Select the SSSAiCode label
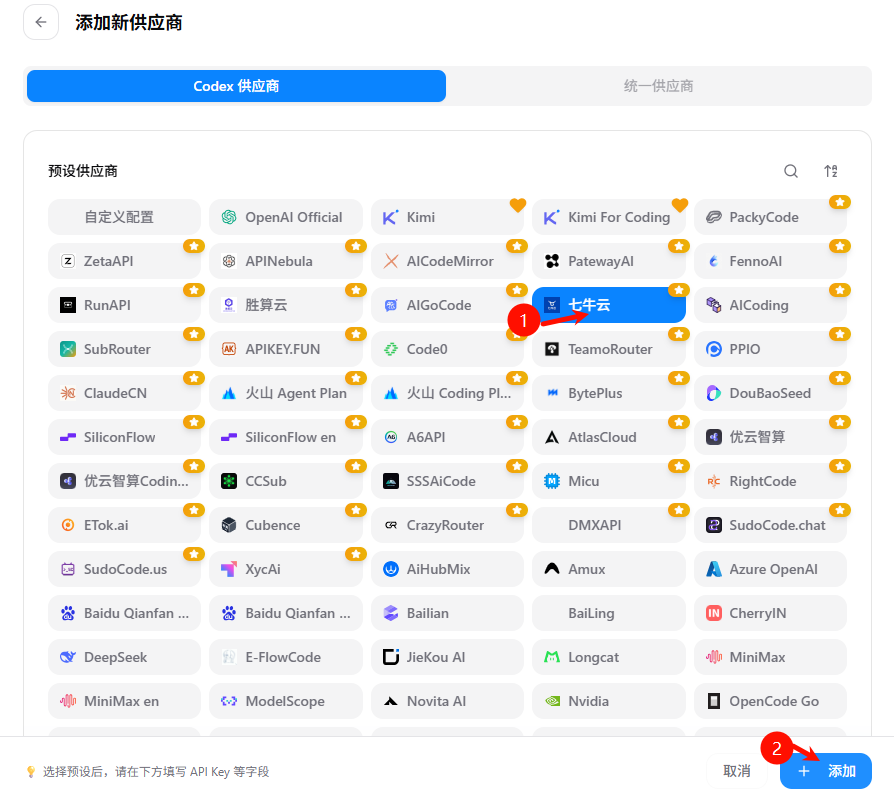Image resolution: width=894 pixels, height=798 pixels. [441, 481]
